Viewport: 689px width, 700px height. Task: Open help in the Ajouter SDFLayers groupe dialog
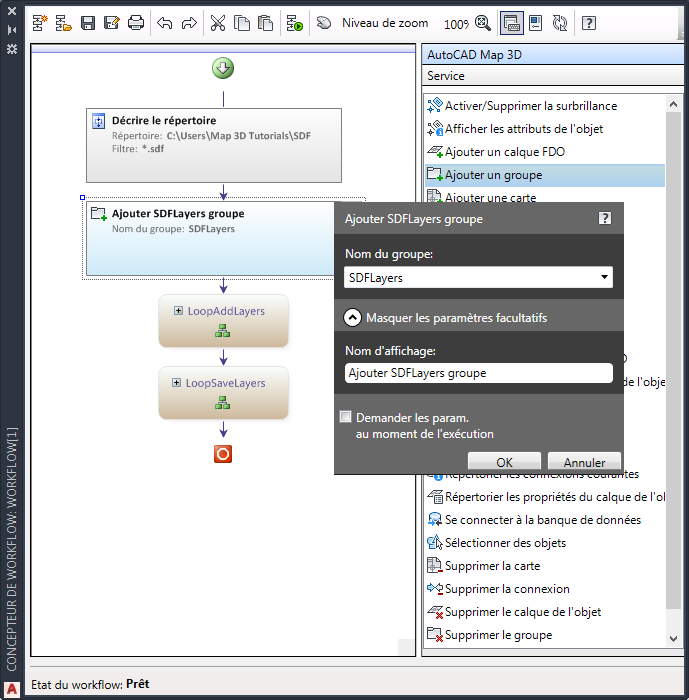coord(605,218)
